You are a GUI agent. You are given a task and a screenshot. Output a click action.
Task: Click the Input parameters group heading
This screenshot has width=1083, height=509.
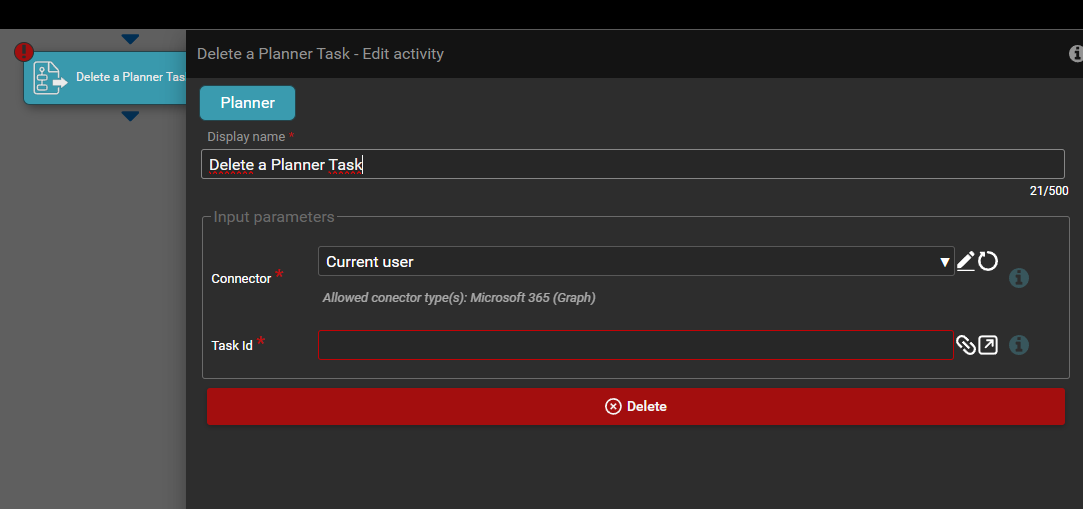274,217
